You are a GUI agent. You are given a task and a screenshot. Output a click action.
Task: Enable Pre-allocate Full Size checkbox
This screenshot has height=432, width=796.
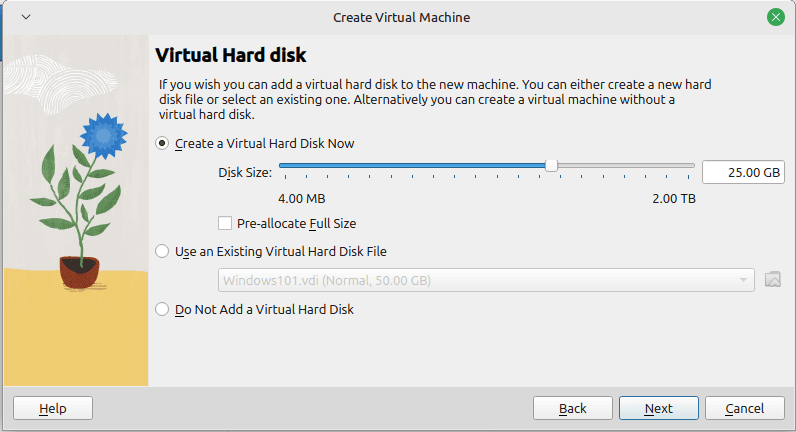[225, 223]
